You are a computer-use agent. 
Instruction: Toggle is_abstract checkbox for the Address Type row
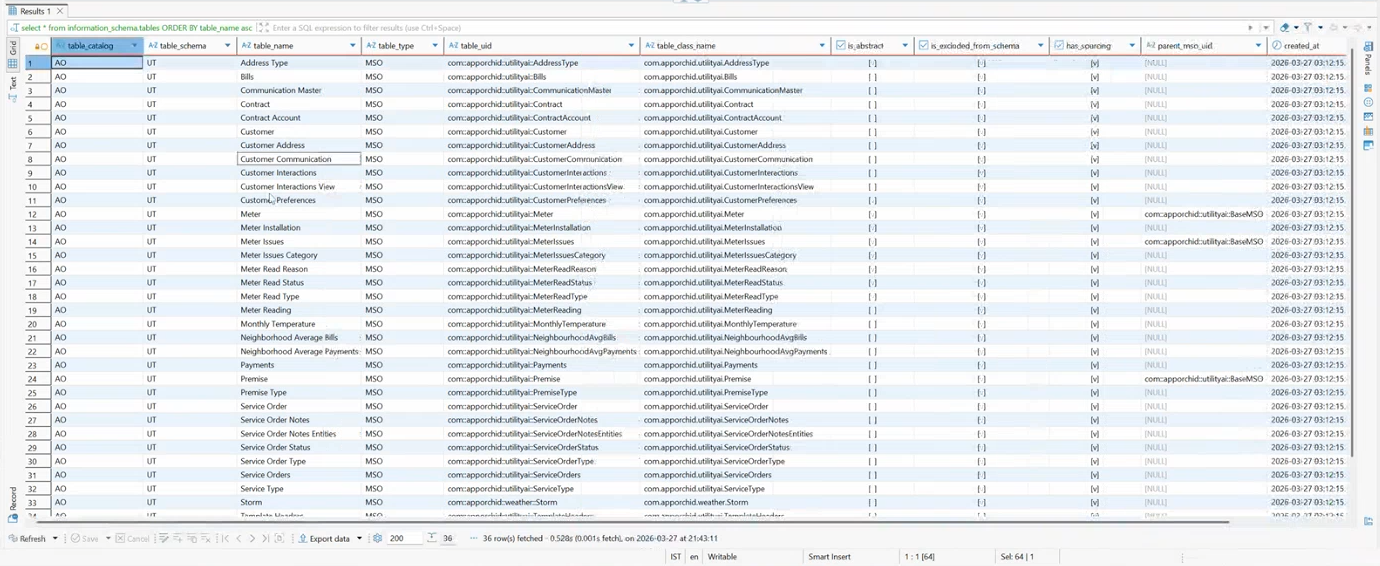click(x=872, y=63)
